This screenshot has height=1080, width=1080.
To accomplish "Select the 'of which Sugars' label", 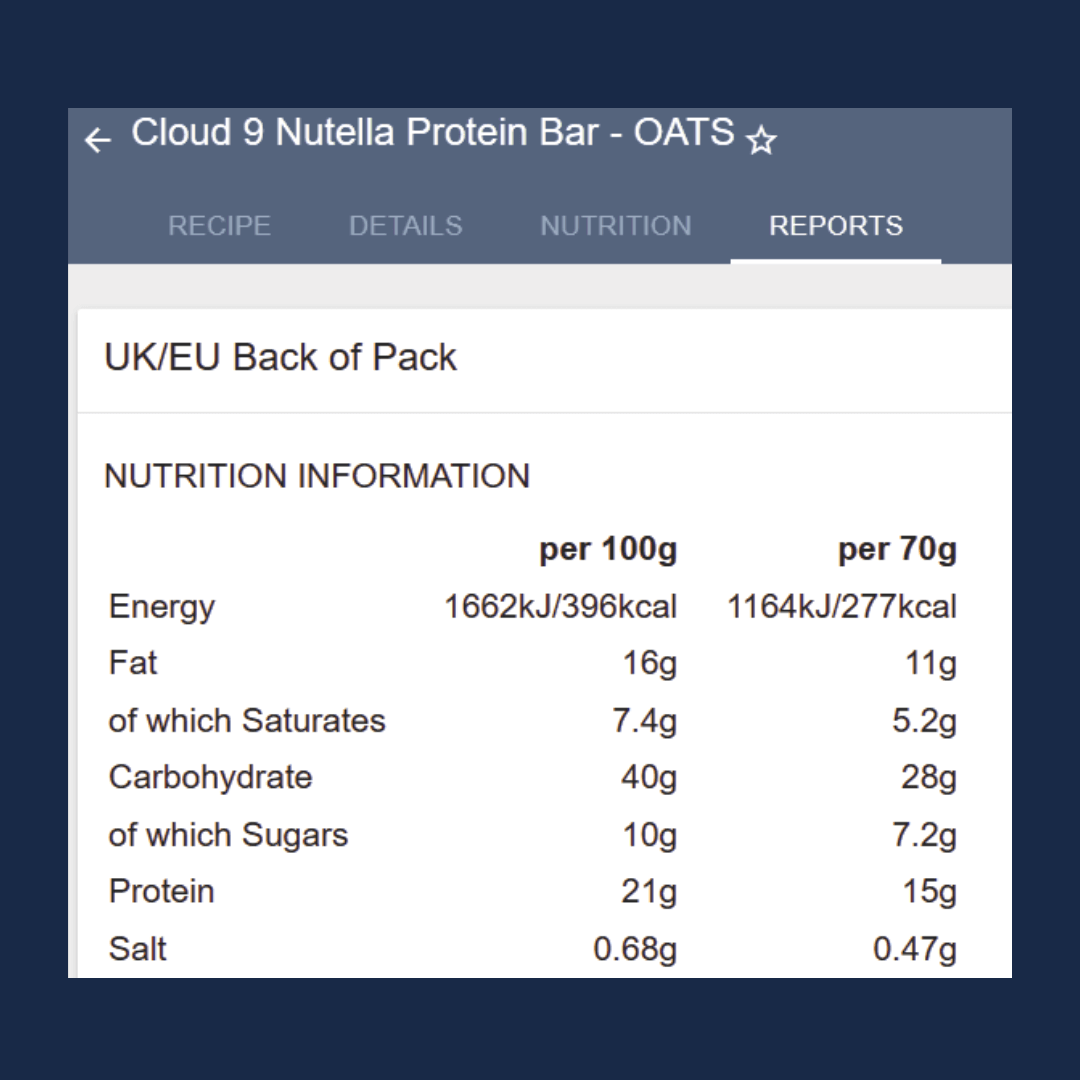I will (228, 835).
